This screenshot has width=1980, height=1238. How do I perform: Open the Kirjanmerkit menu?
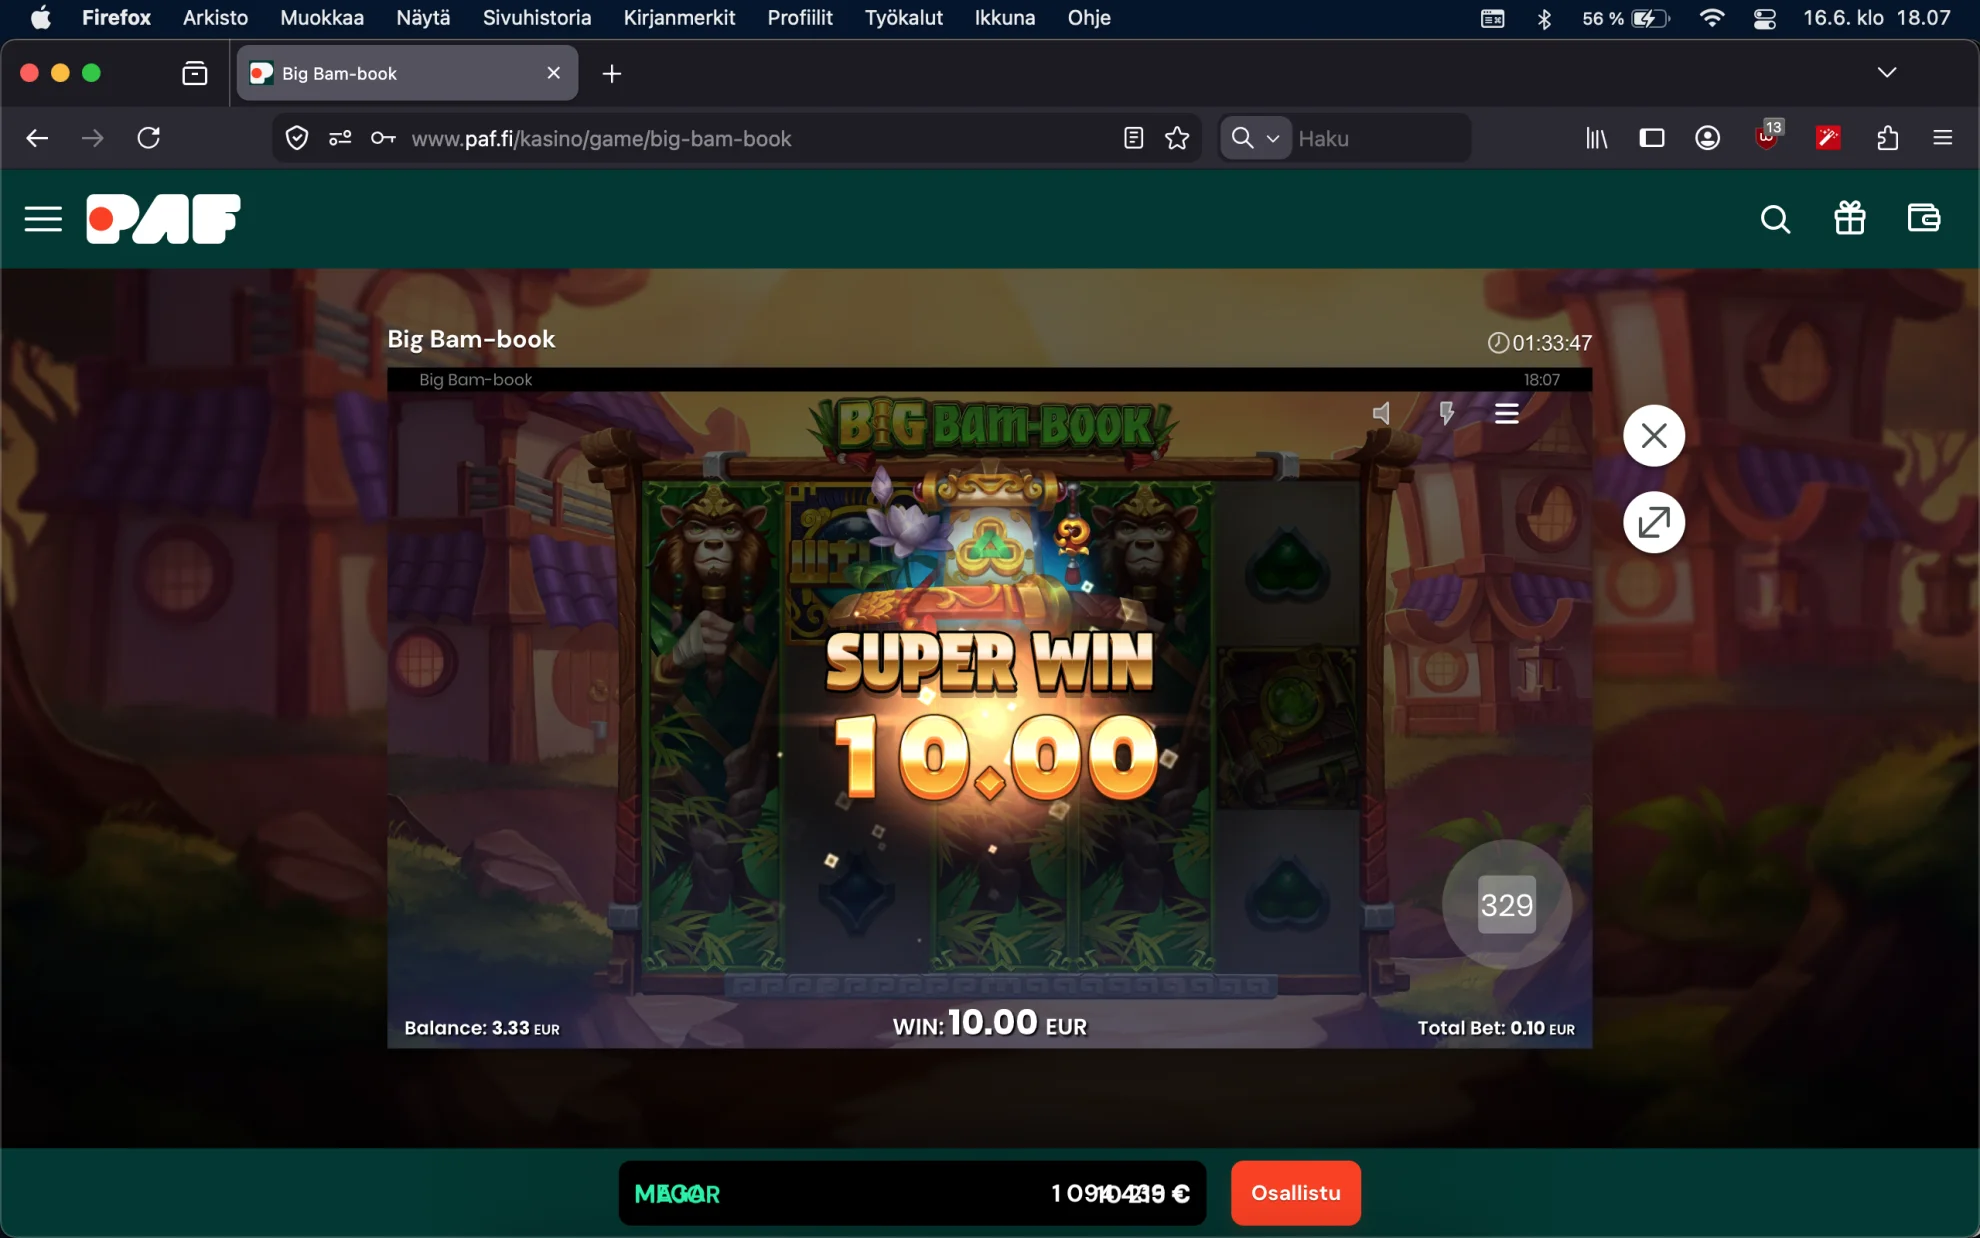click(679, 18)
